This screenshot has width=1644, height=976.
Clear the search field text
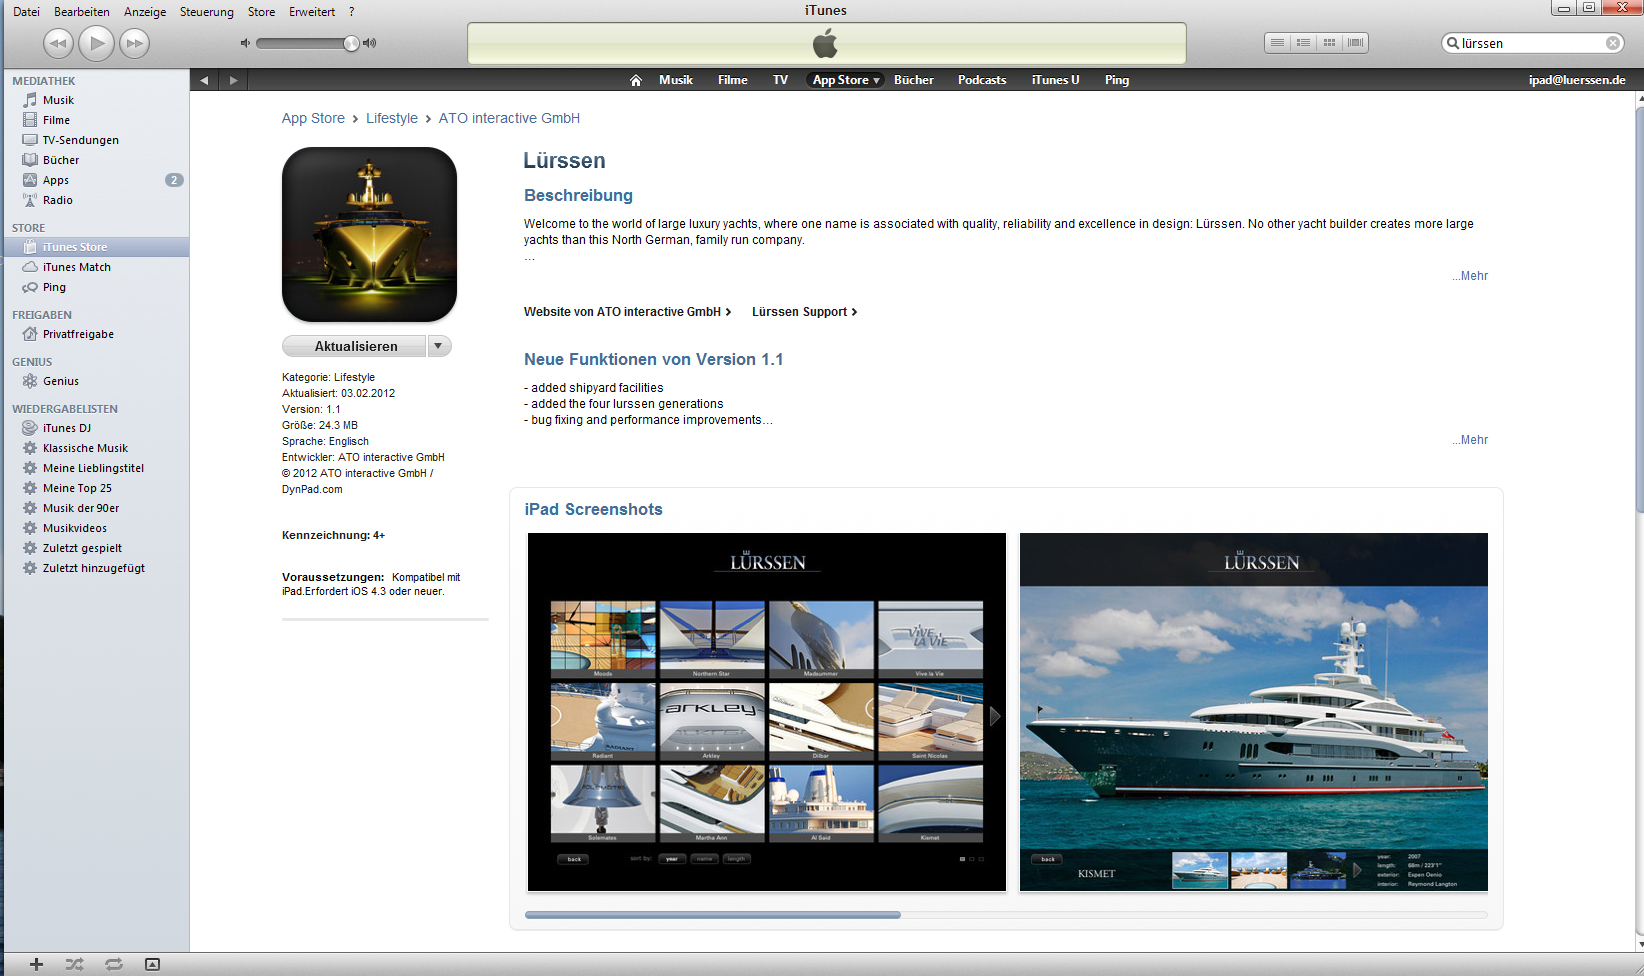click(x=1613, y=43)
